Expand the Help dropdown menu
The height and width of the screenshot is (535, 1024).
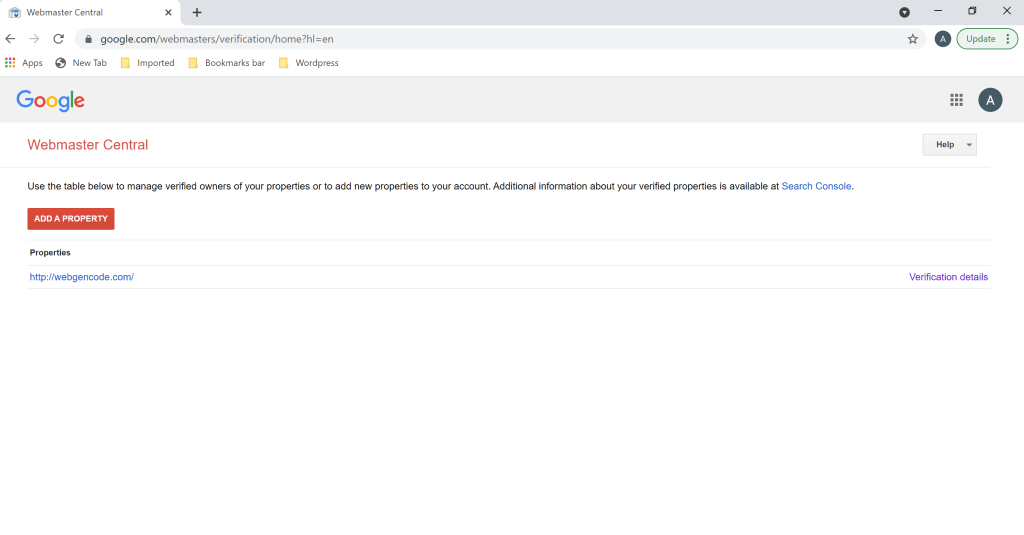950,145
